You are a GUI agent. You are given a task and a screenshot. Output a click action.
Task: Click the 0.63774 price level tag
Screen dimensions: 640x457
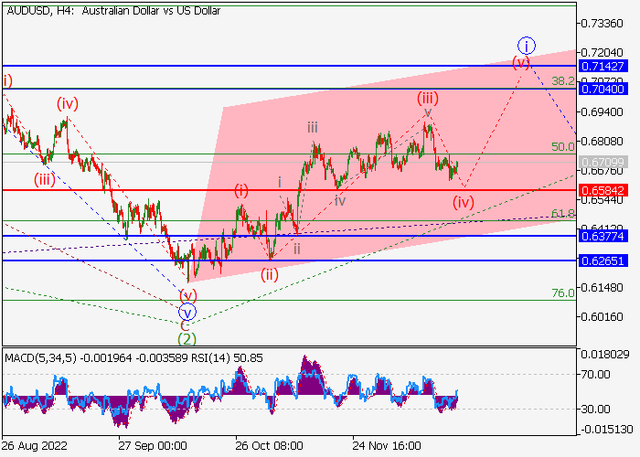(607, 237)
